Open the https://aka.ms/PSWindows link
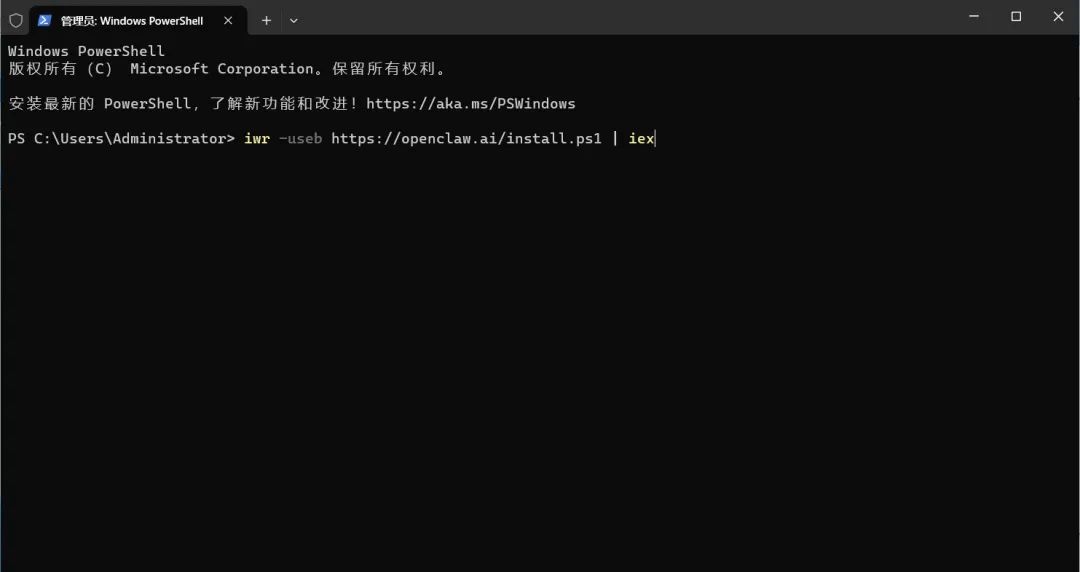Viewport: 1080px width, 572px height. point(470,103)
